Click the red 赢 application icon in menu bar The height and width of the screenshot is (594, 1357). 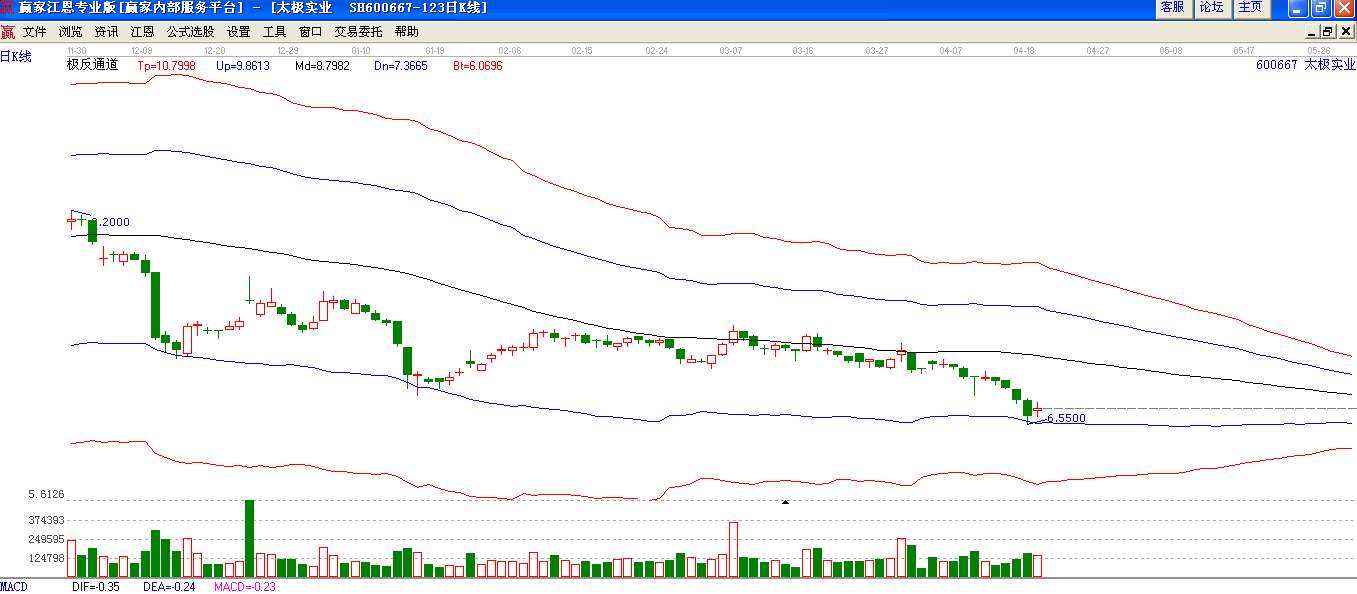point(8,32)
